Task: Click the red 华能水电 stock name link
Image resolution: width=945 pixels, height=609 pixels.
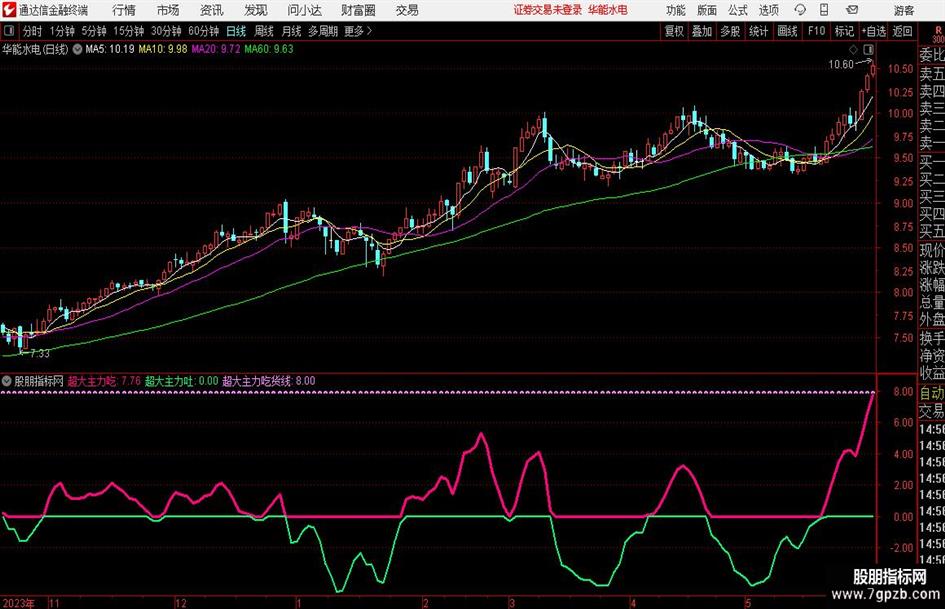Action: (608, 10)
